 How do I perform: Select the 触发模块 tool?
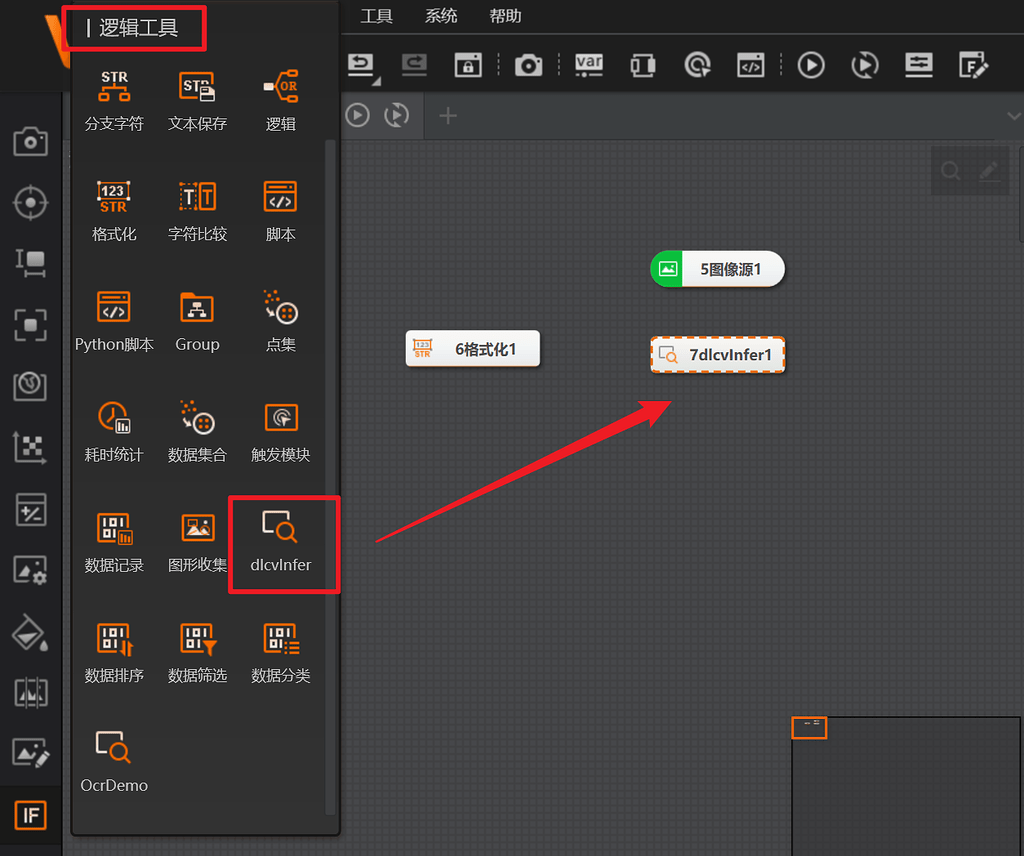(281, 431)
